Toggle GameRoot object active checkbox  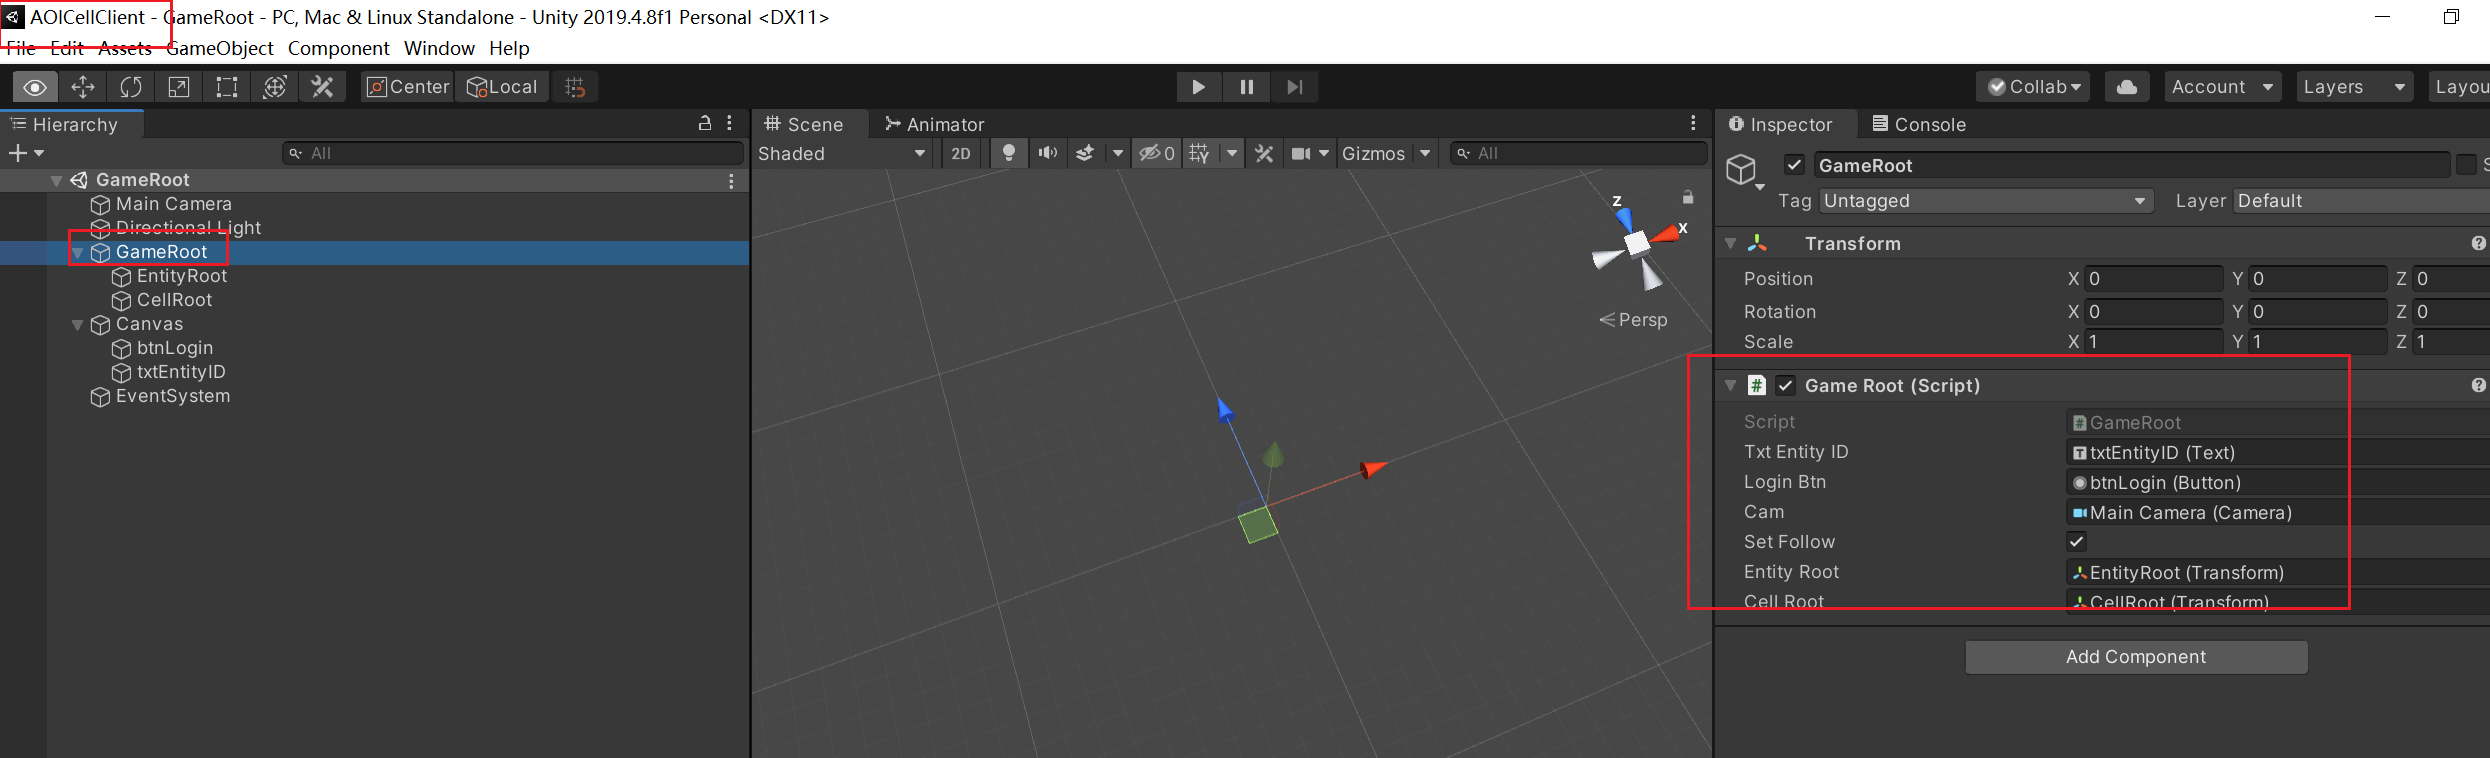(x=1795, y=165)
